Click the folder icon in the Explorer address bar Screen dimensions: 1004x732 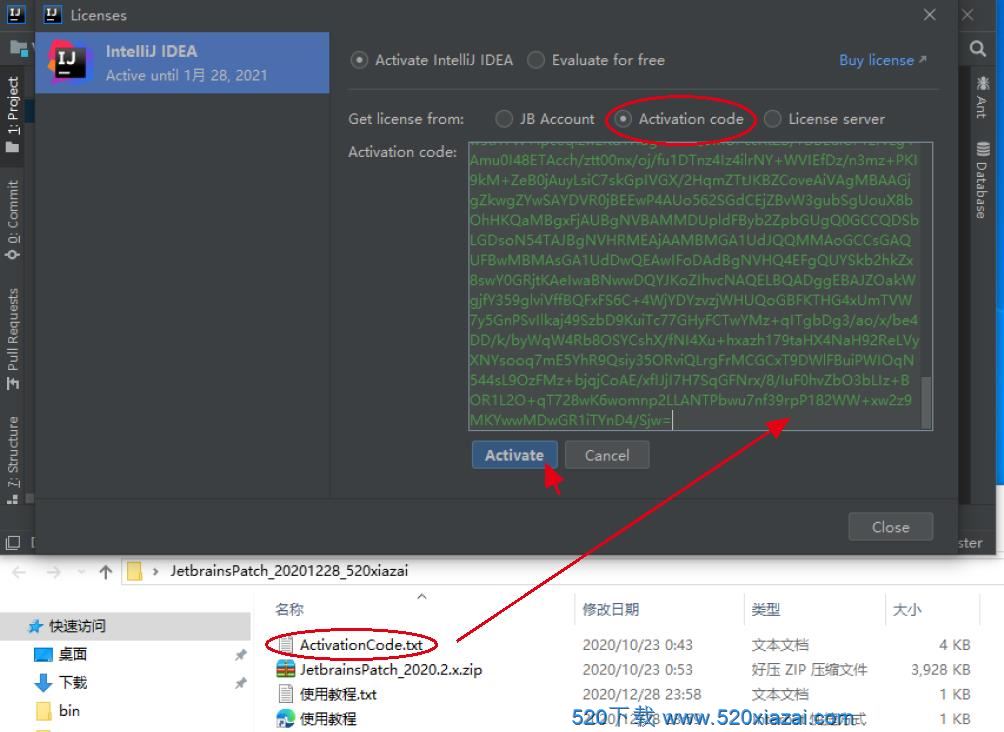click(134, 571)
